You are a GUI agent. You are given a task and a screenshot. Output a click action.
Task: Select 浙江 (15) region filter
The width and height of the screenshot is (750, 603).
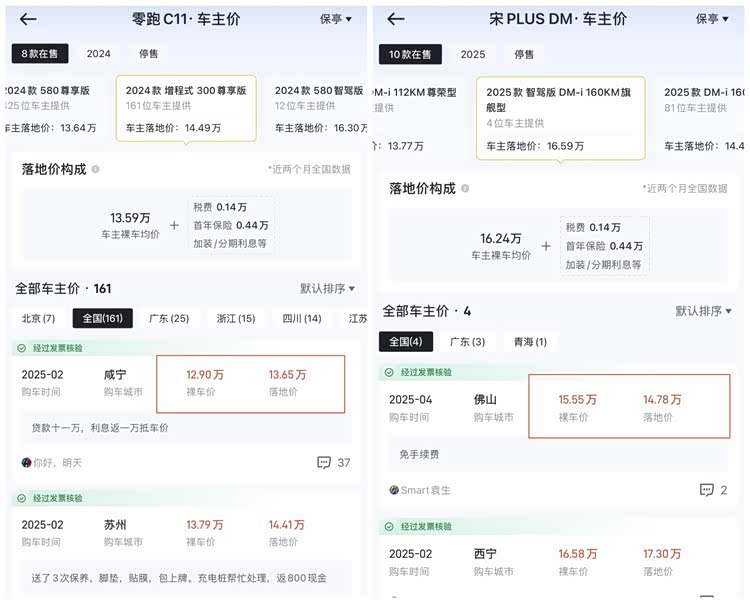[236, 319]
